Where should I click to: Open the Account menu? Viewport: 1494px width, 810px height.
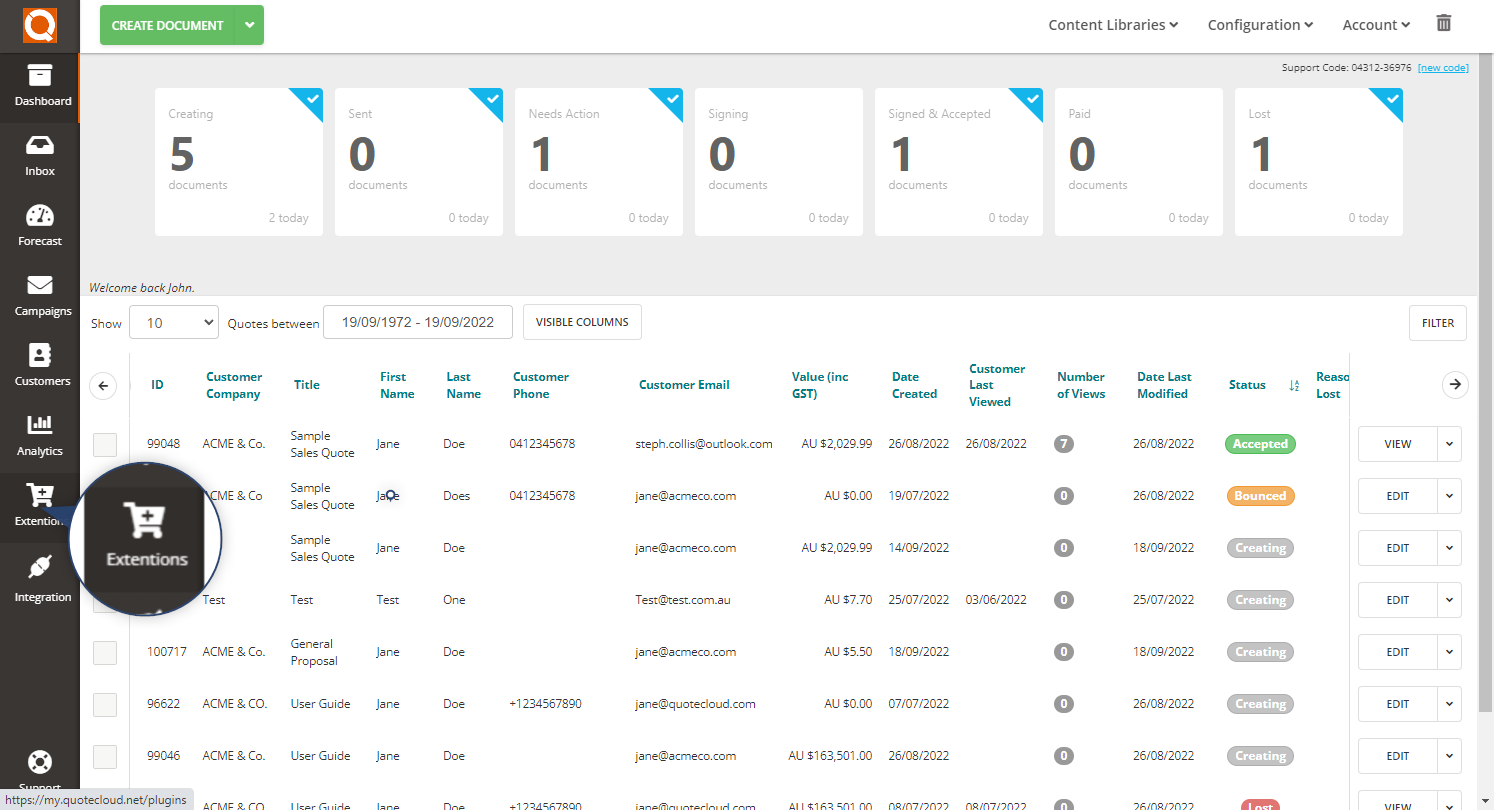[x=1375, y=24]
